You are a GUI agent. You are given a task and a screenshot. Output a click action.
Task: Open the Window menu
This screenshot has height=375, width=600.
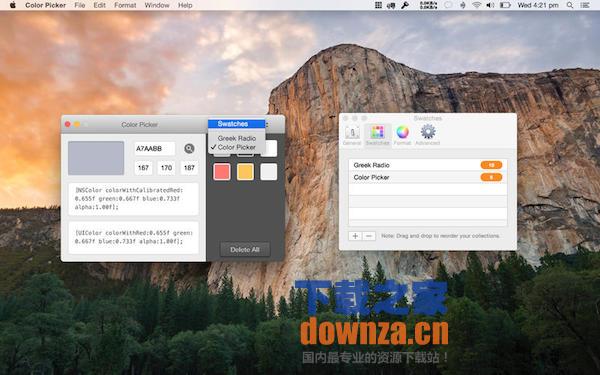pos(157,5)
